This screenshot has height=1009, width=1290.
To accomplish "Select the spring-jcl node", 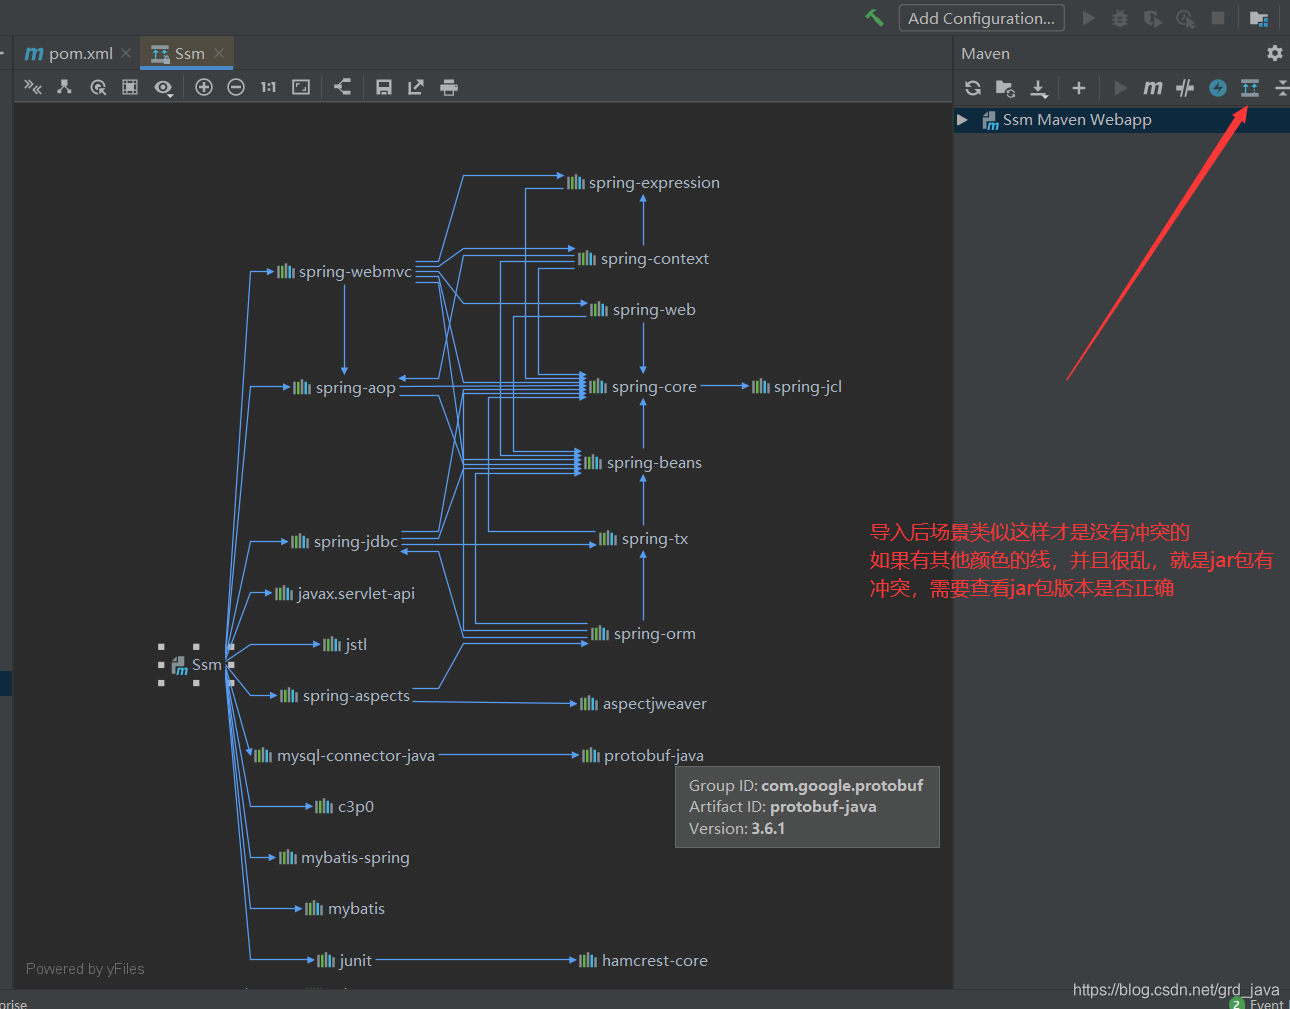I will (797, 386).
